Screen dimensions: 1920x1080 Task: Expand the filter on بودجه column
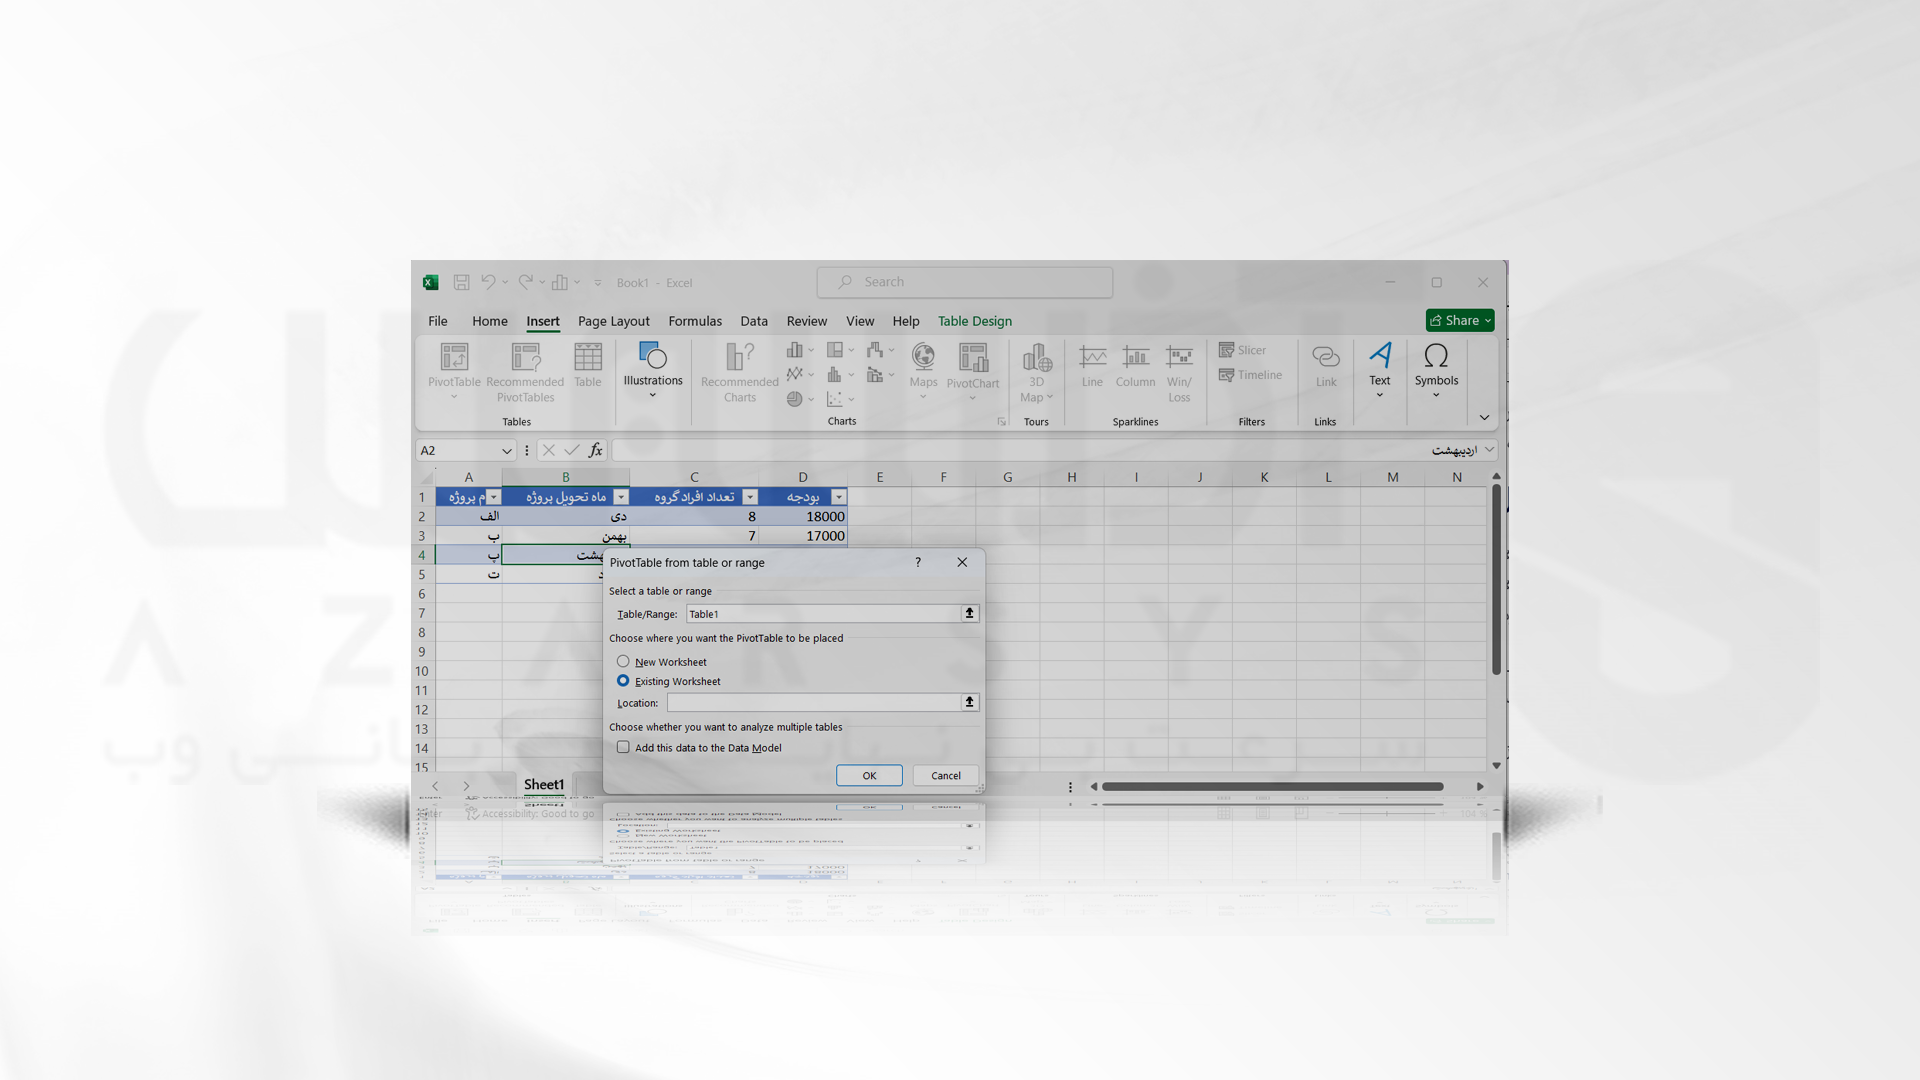click(x=839, y=496)
